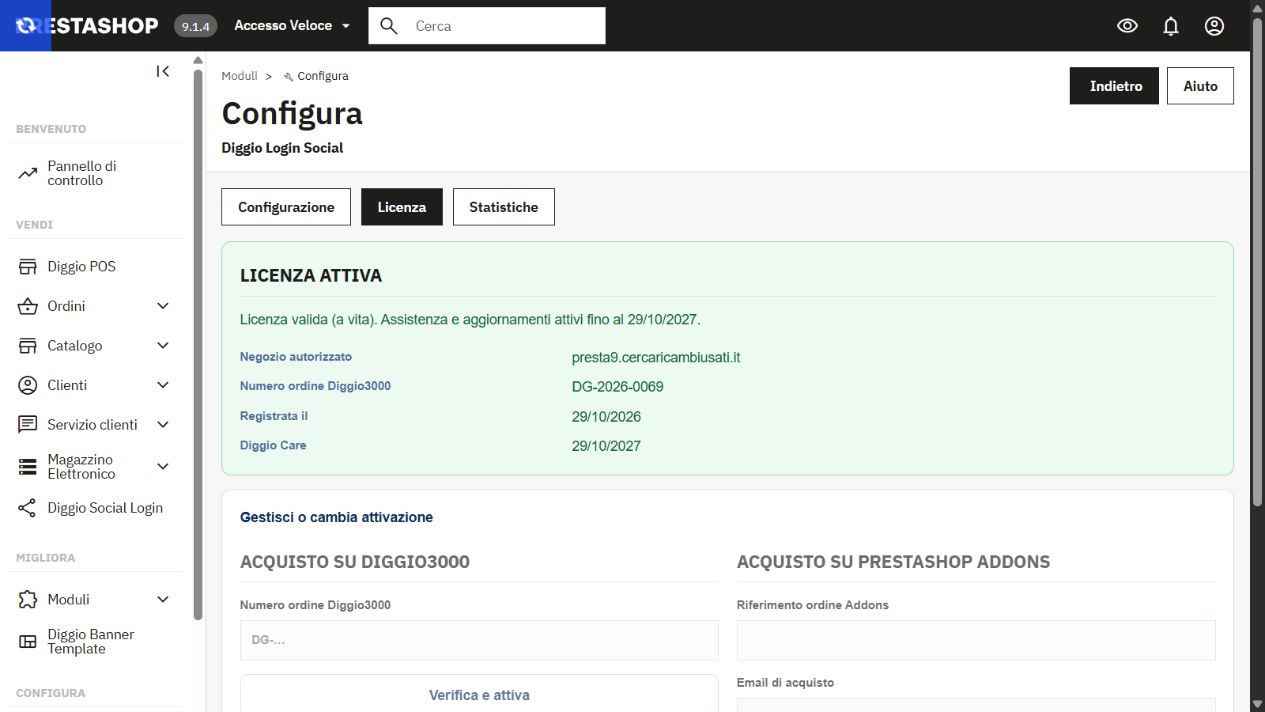This screenshot has height=712, width=1265.
Task: Click the wrench icon in breadcrumb
Action: click(x=289, y=77)
